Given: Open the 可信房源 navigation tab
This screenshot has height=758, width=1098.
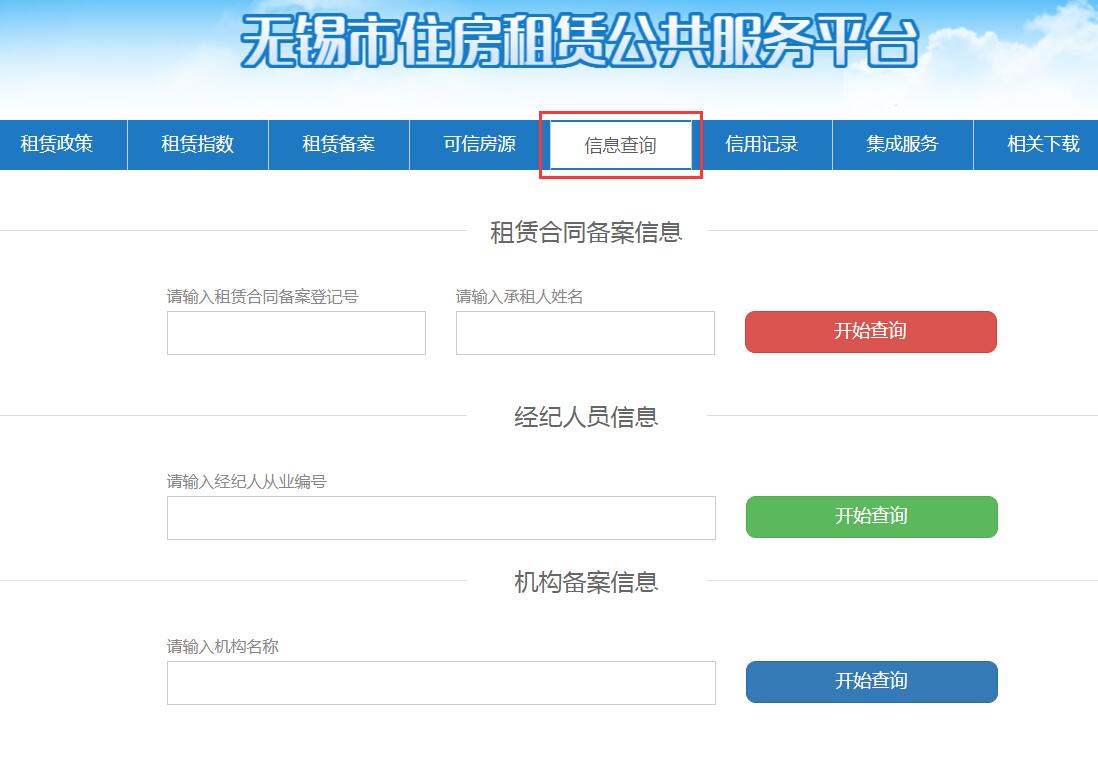Looking at the screenshot, I should click(479, 144).
